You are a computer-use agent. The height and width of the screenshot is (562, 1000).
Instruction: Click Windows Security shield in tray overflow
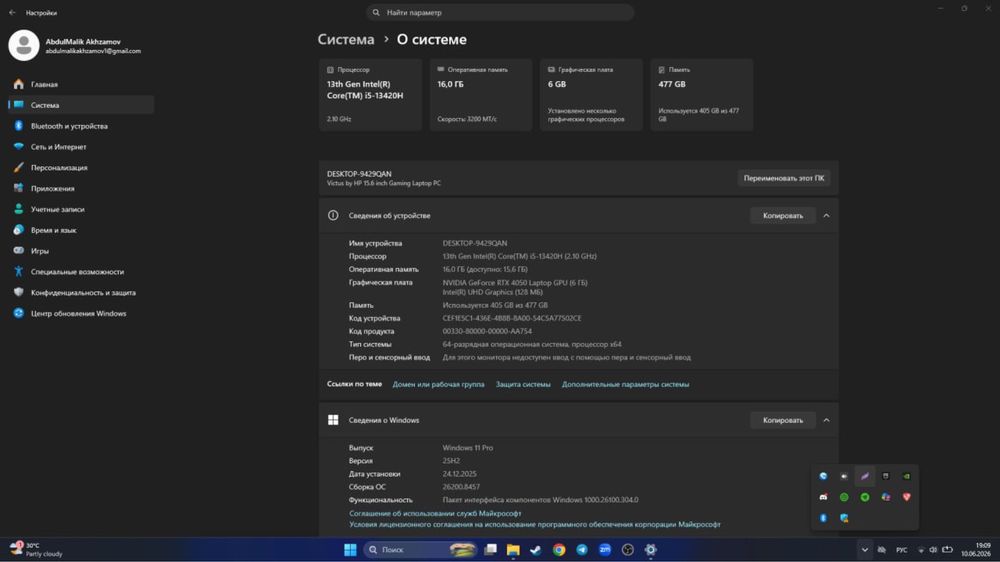coord(844,518)
